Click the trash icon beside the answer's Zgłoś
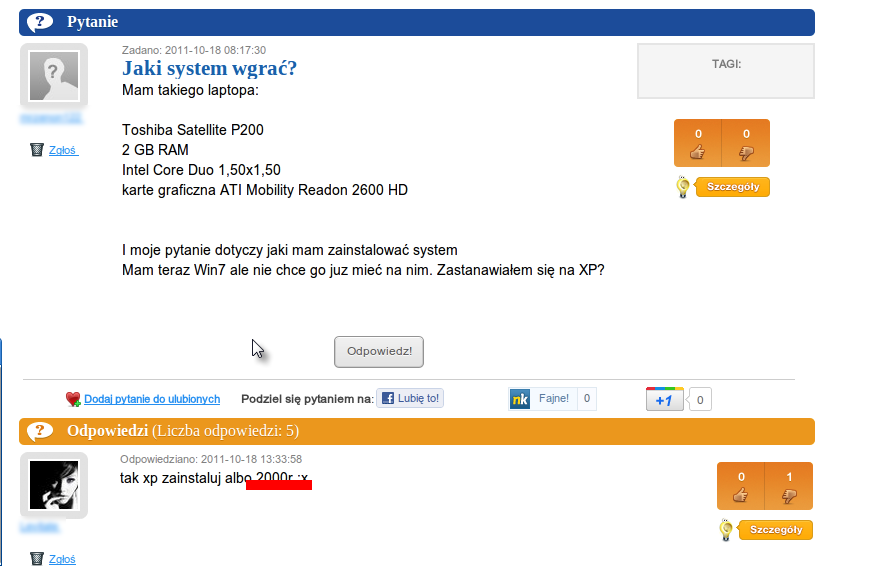Image resolution: width=874 pixels, height=569 pixels. tap(37, 558)
